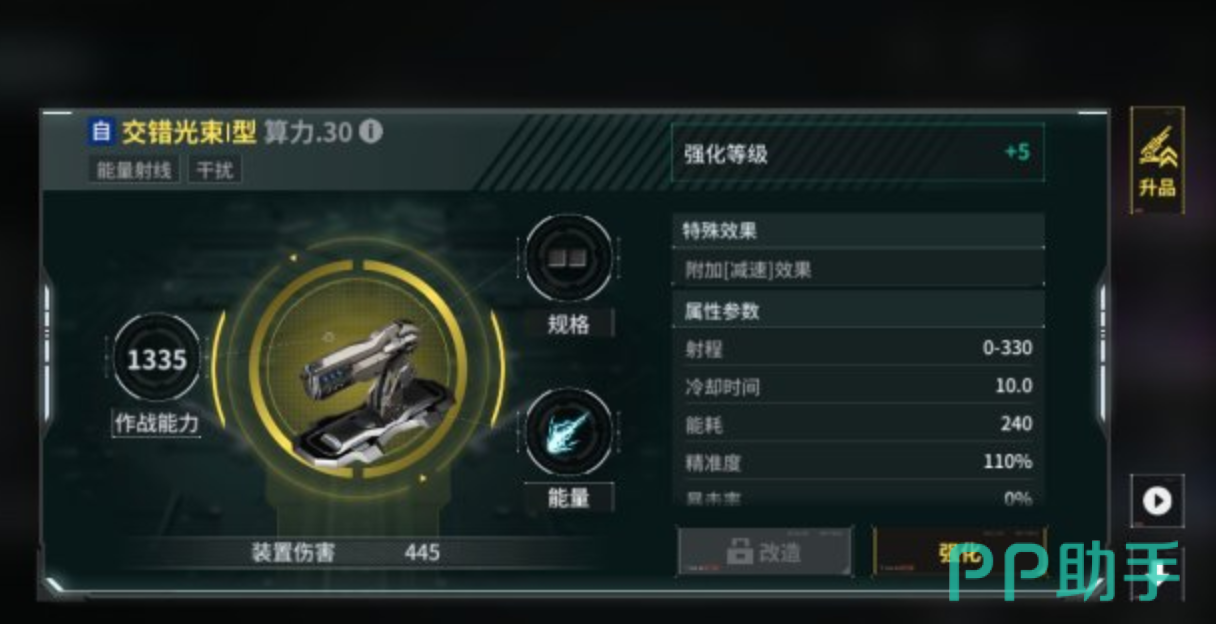Tap the 1335 combat power circle
The image size is (1216, 624).
click(157, 360)
